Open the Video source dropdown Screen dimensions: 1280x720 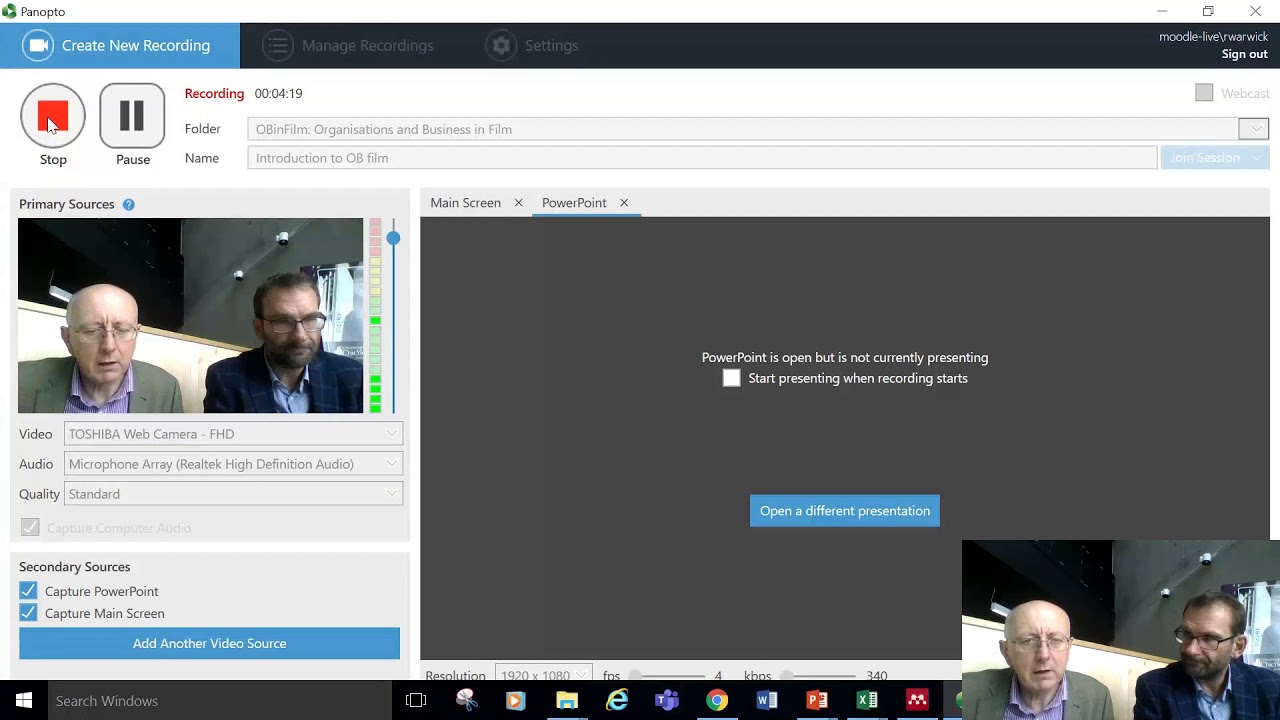[x=234, y=434]
